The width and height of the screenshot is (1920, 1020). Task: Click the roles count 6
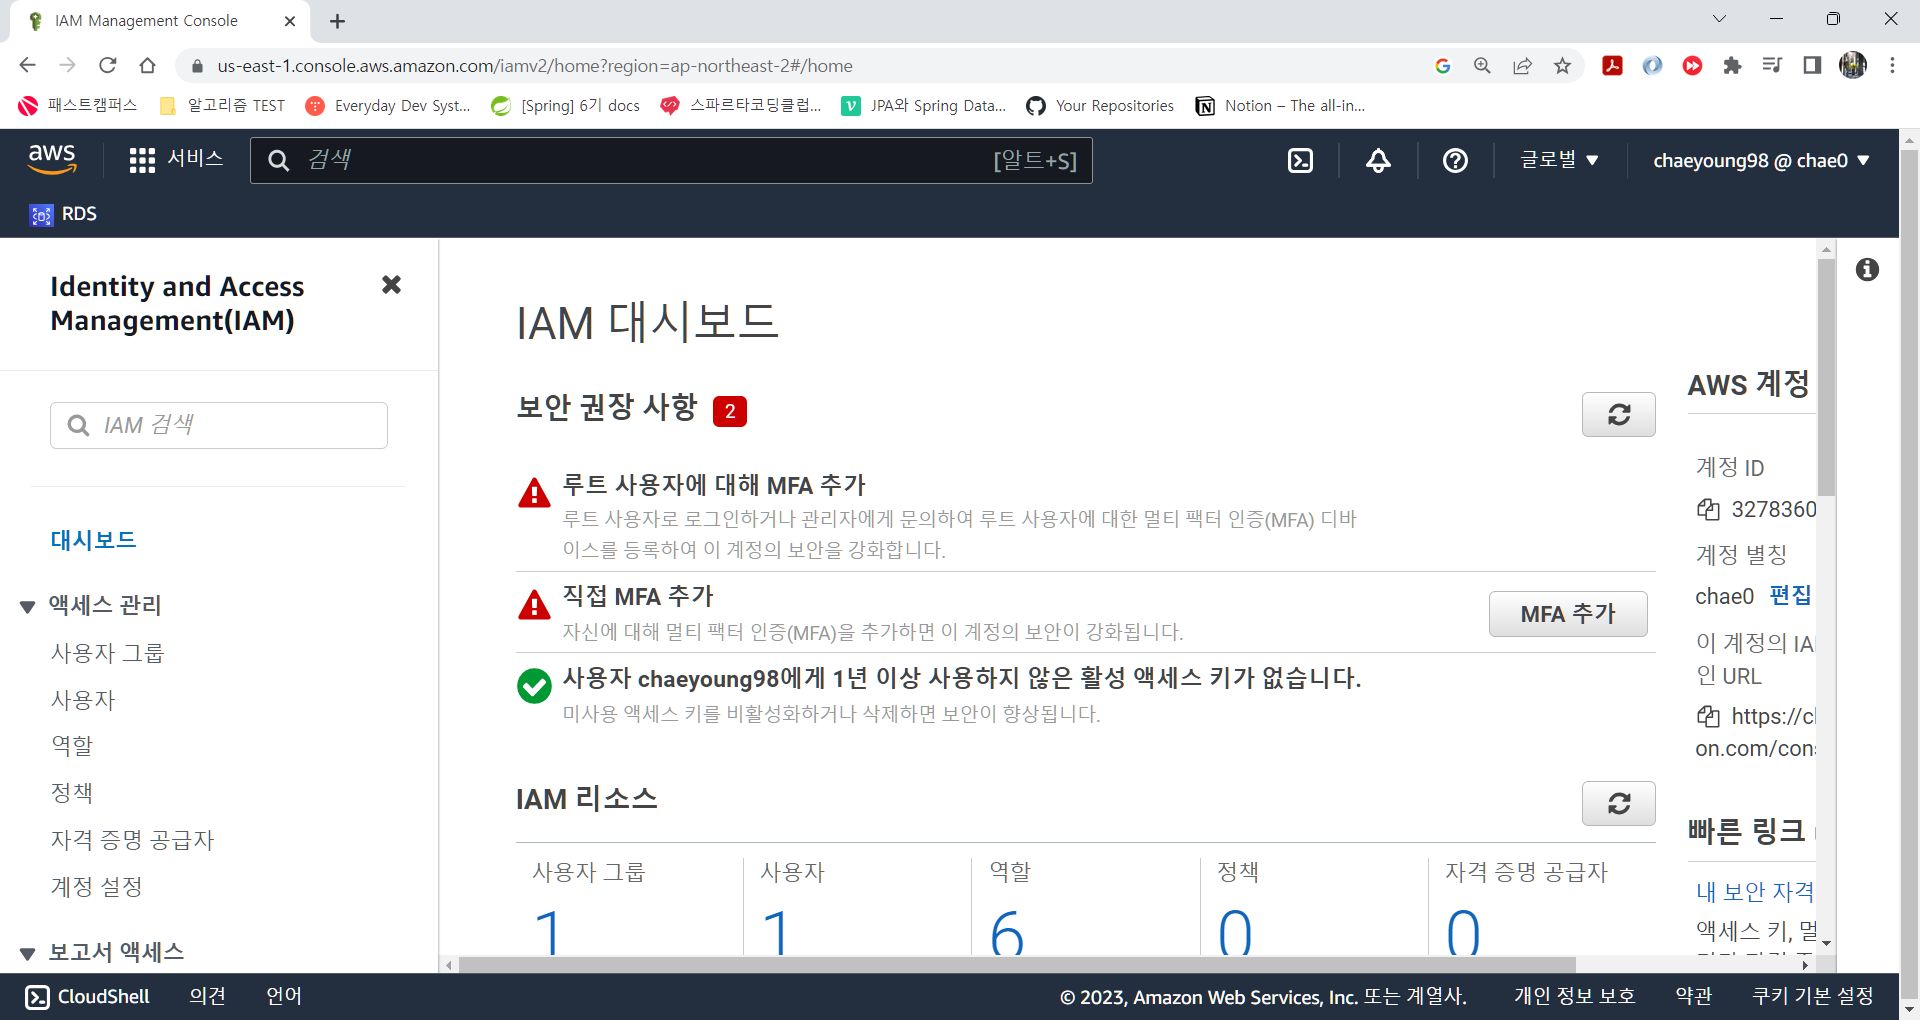pyautogui.click(x=1007, y=932)
